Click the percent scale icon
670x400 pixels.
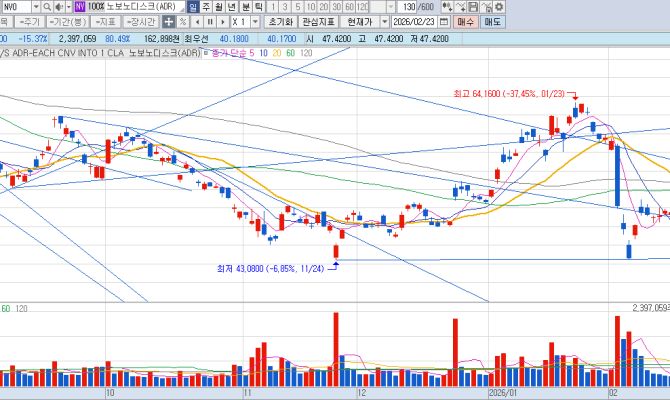click(x=183, y=21)
